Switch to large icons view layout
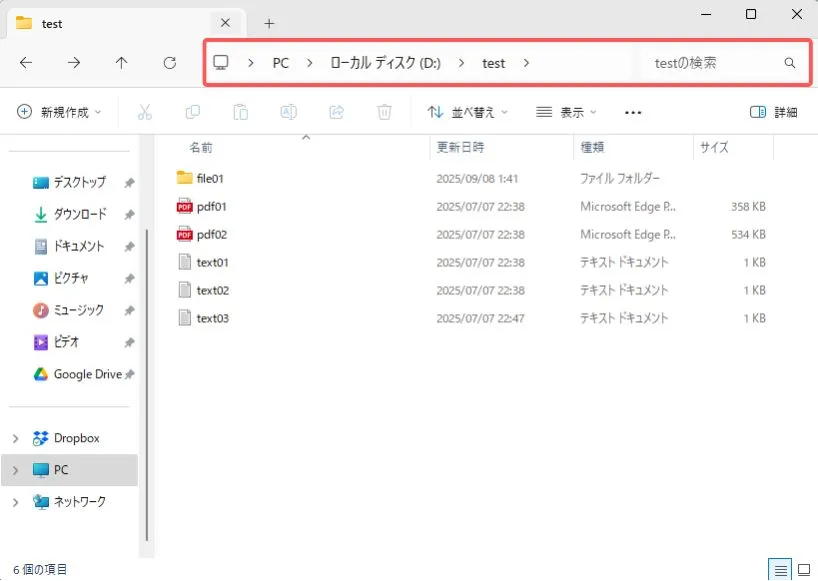This screenshot has height=581, width=818. (803, 569)
